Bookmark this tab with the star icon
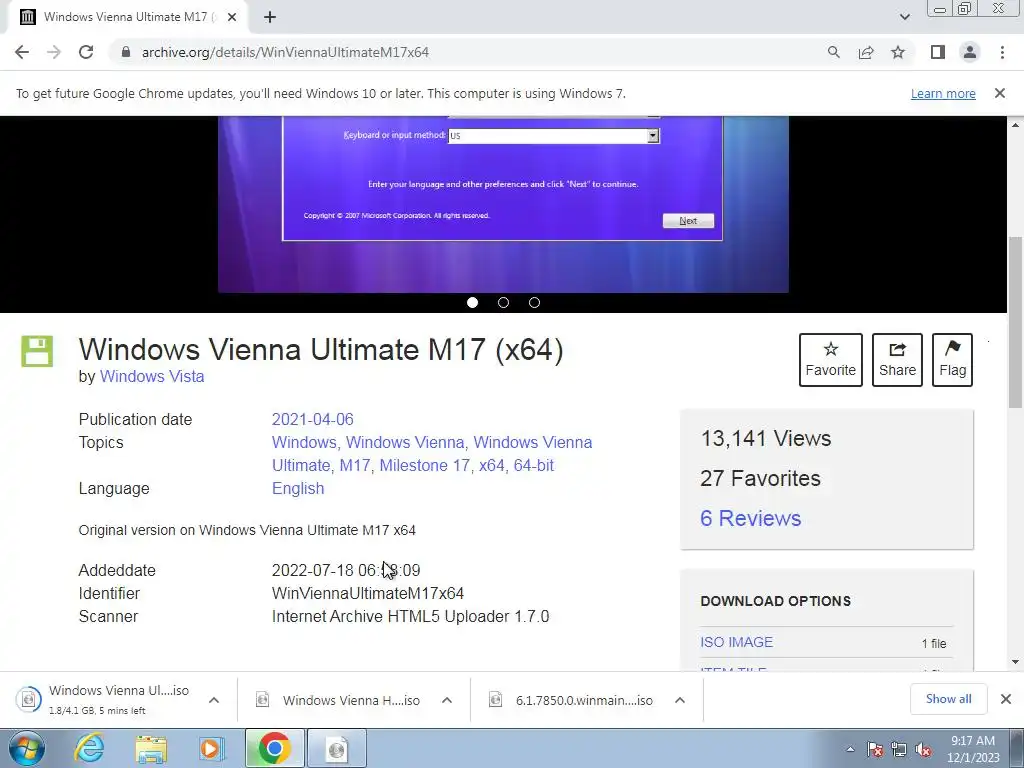Image resolution: width=1024 pixels, height=768 pixels. click(898, 52)
